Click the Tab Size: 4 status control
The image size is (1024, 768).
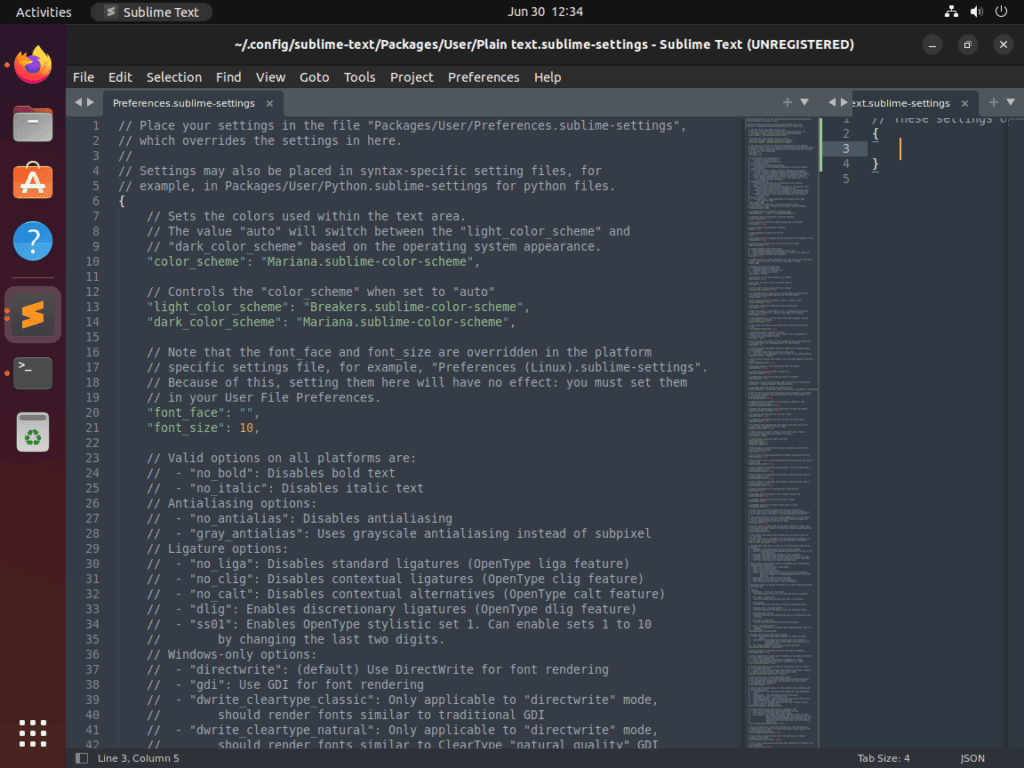pos(884,758)
